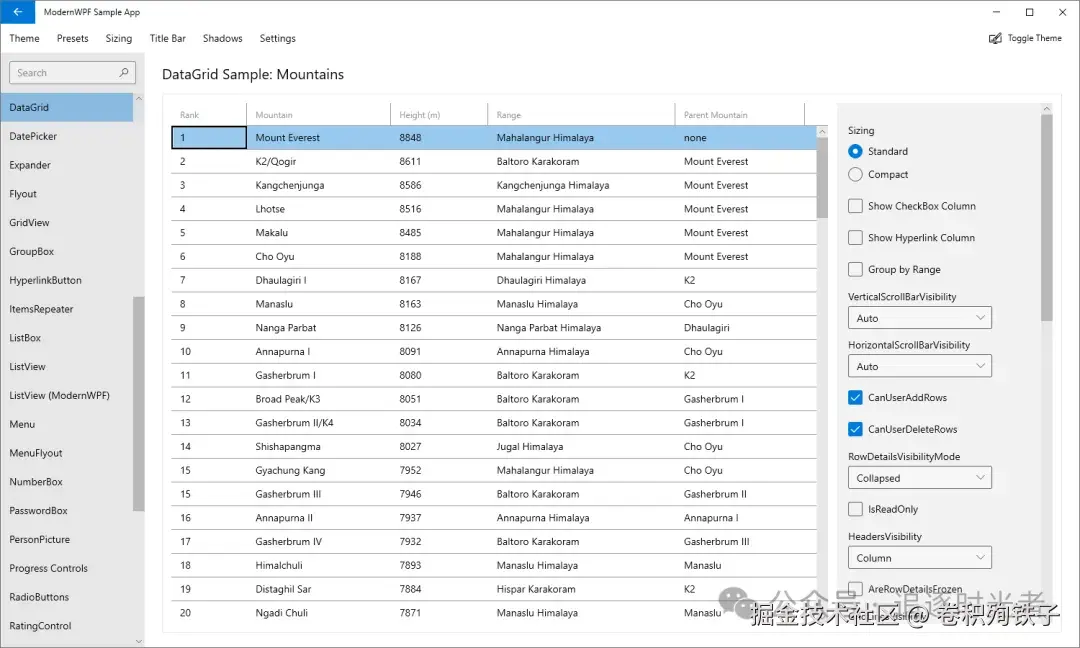Uncheck the CanUserDeleteRows checkbox
This screenshot has height=648, width=1080.
click(x=855, y=429)
